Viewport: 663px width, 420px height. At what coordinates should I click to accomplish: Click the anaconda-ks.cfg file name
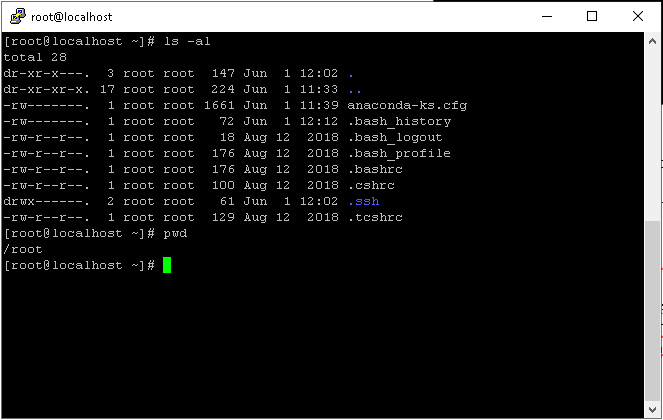[407, 106]
